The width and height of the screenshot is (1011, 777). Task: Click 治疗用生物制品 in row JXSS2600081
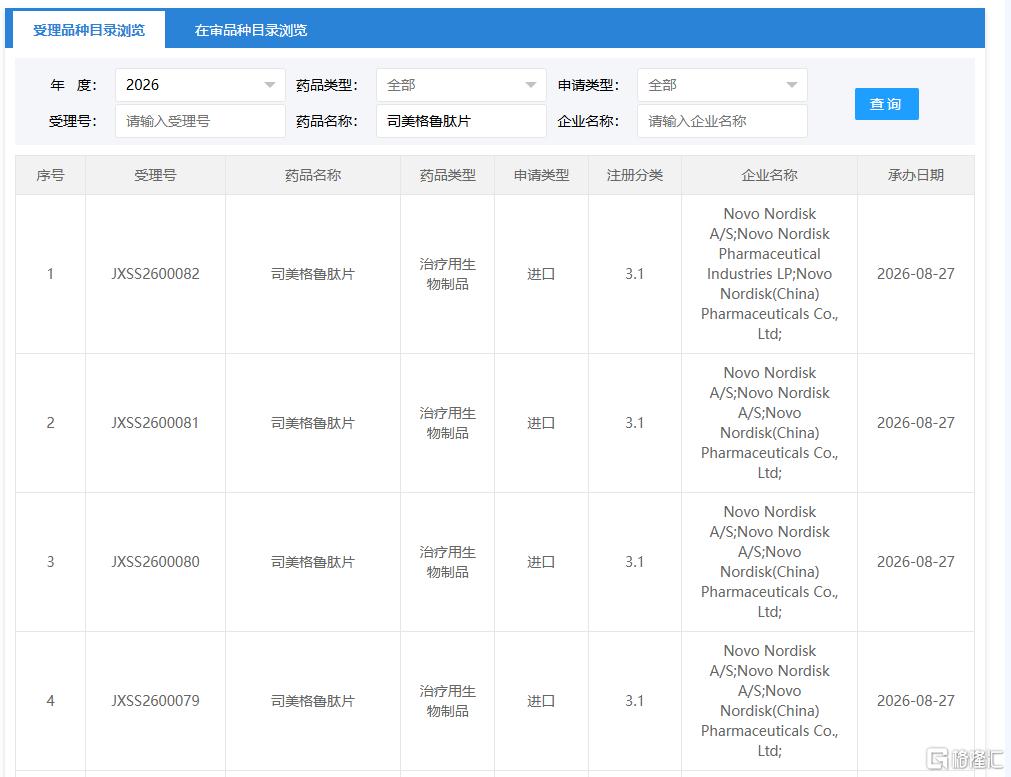click(447, 423)
